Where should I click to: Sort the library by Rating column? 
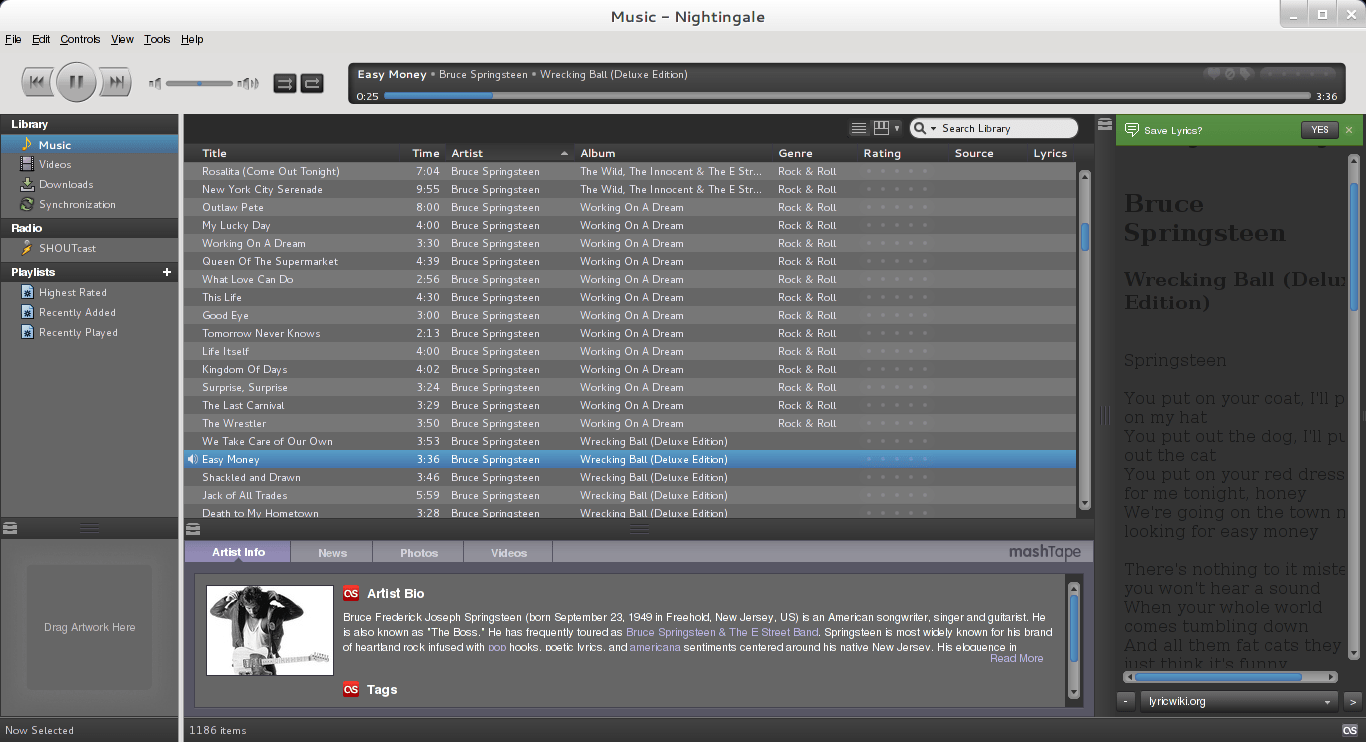tap(904, 153)
